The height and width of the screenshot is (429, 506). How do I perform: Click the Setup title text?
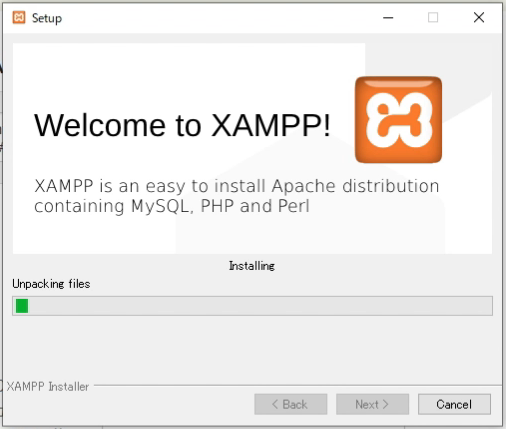[x=47, y=18]
